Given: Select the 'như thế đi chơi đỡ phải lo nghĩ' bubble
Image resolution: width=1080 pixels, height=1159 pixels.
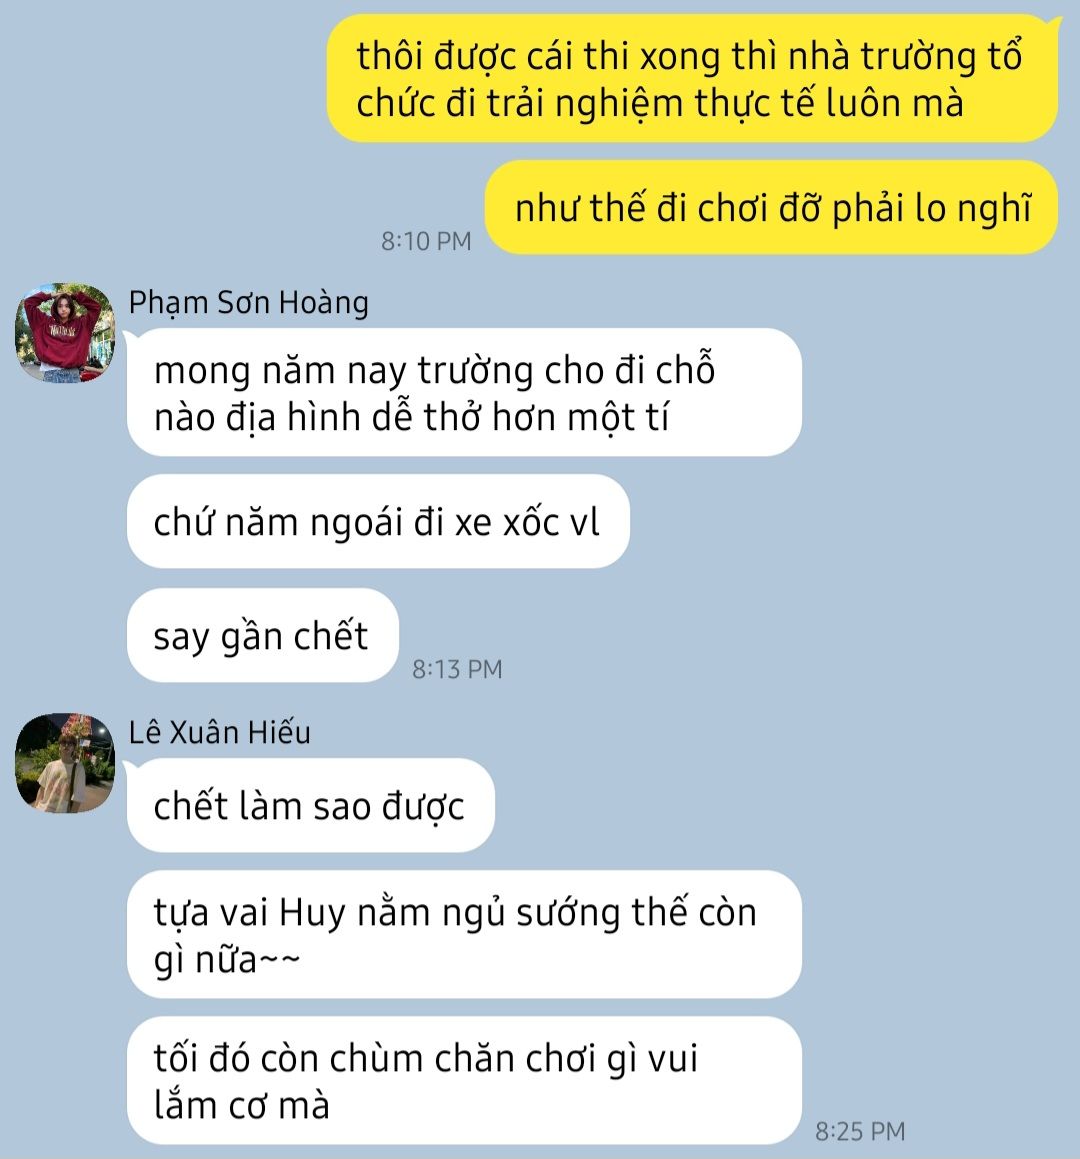Looking at the screenshot, I should click(x=772, y=208).
